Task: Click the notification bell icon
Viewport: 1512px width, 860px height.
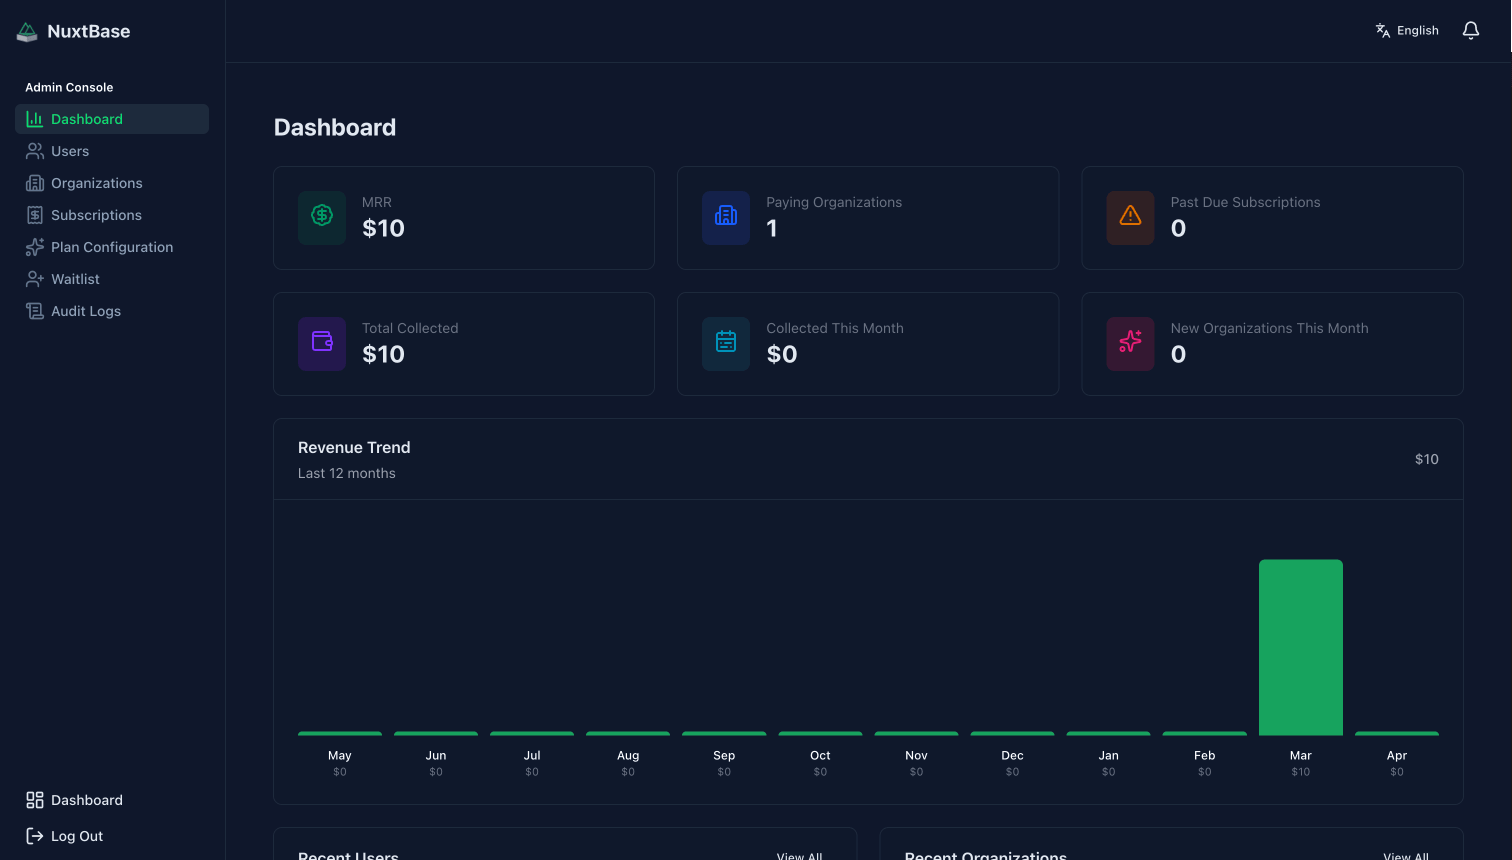Action: click(x=1470, y=30)
